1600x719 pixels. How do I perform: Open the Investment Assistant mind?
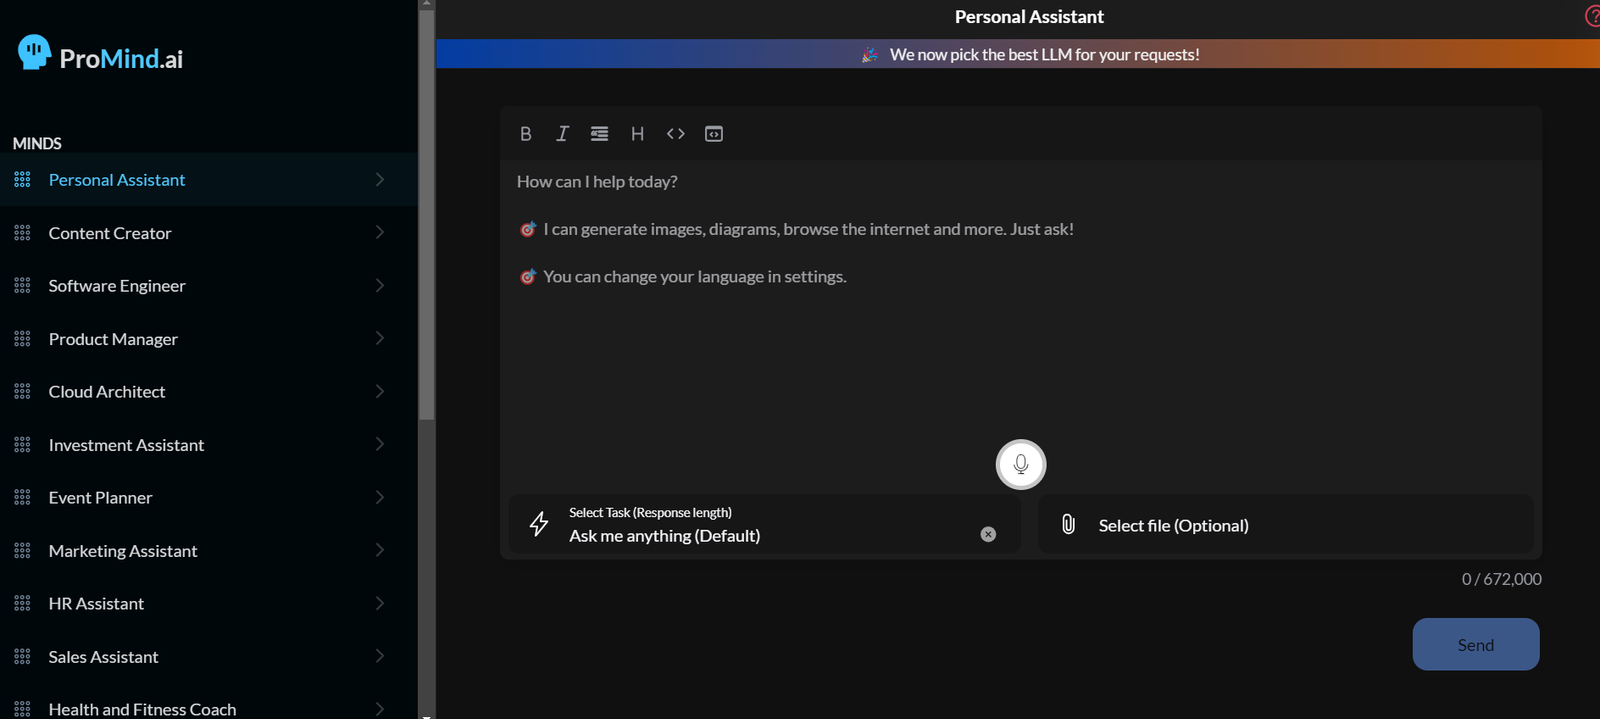tap(126, 445)
